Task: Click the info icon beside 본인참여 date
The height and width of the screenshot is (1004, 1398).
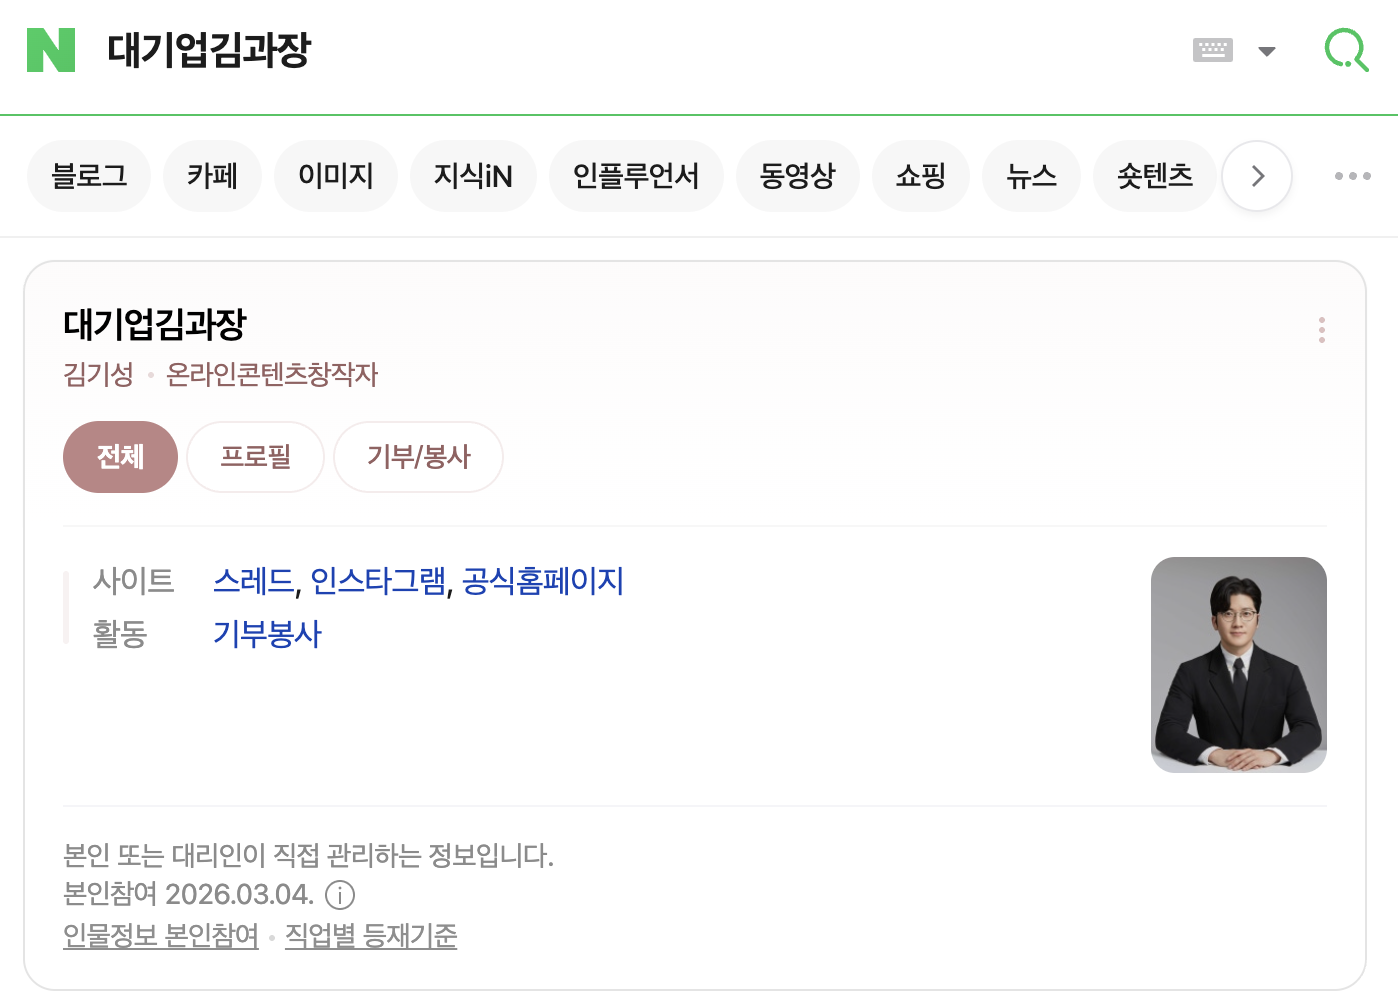Action: pyautogui.click(x=340, y=895)
